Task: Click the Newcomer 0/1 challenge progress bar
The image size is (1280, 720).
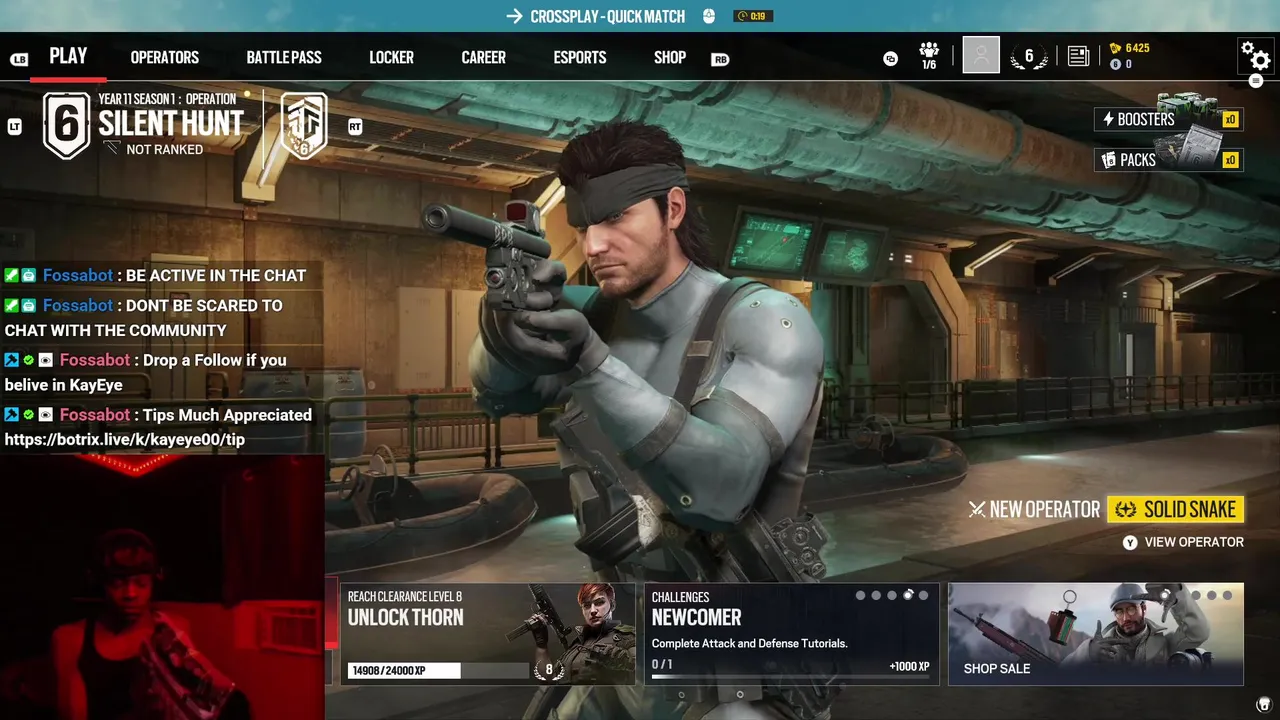Action: pyautogui.click(x=790, y=678)
